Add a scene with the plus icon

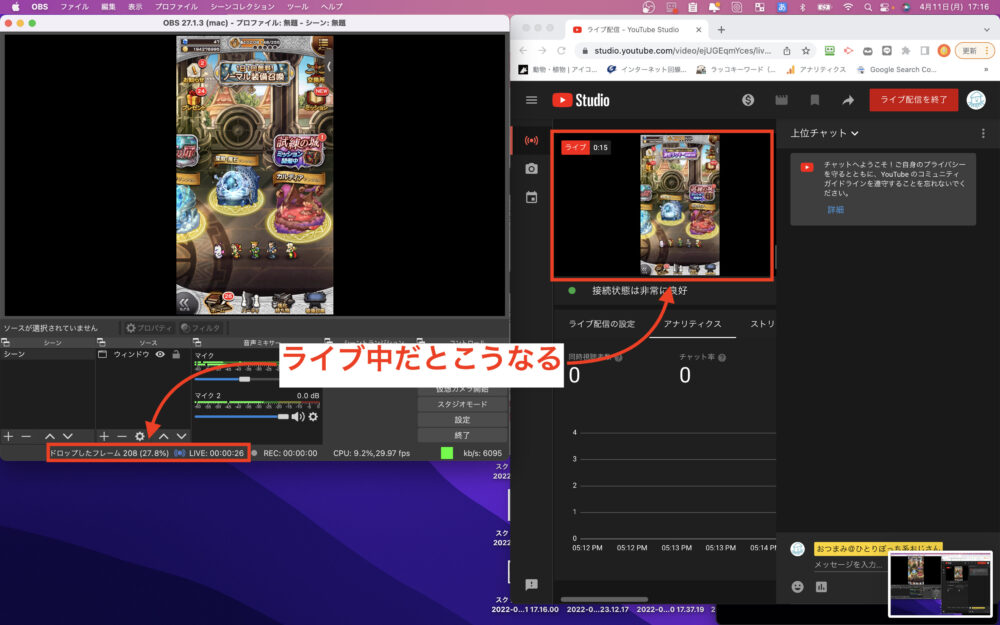[8, 436]
